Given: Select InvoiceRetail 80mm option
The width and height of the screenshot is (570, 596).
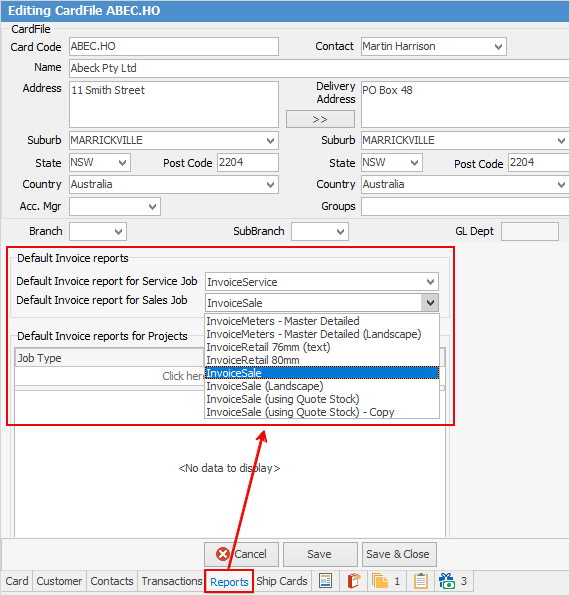Looking at the screenshot, I should (x=322, y=360).
